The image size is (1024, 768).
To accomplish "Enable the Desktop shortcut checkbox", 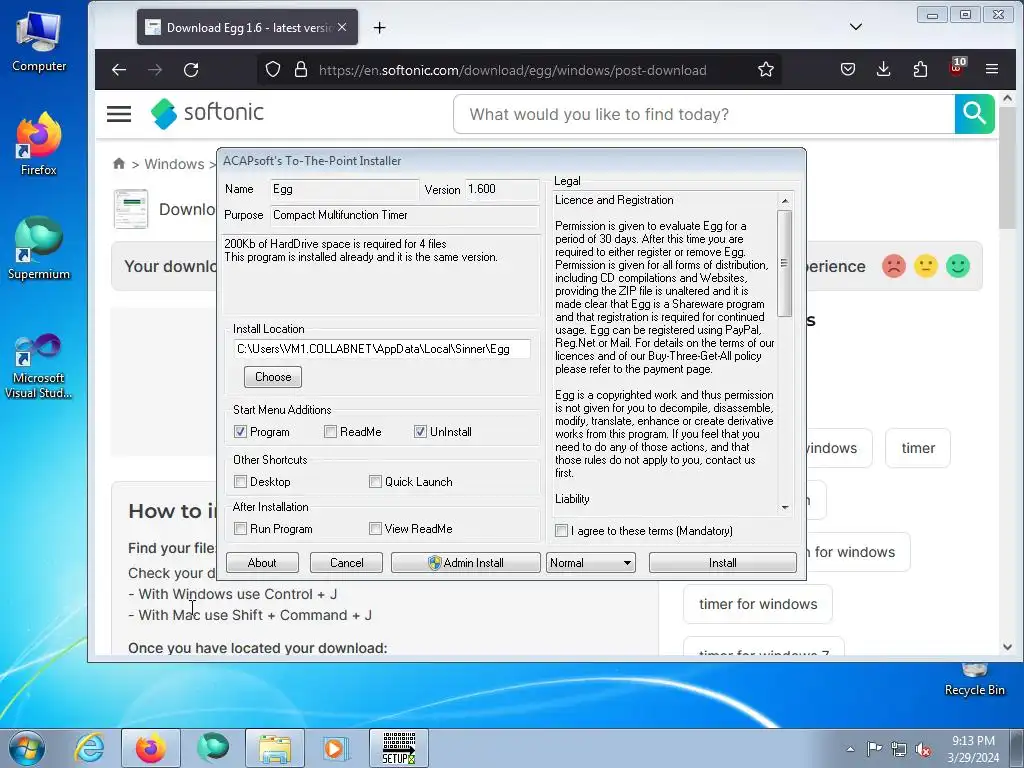I will [x=240, y=481].
